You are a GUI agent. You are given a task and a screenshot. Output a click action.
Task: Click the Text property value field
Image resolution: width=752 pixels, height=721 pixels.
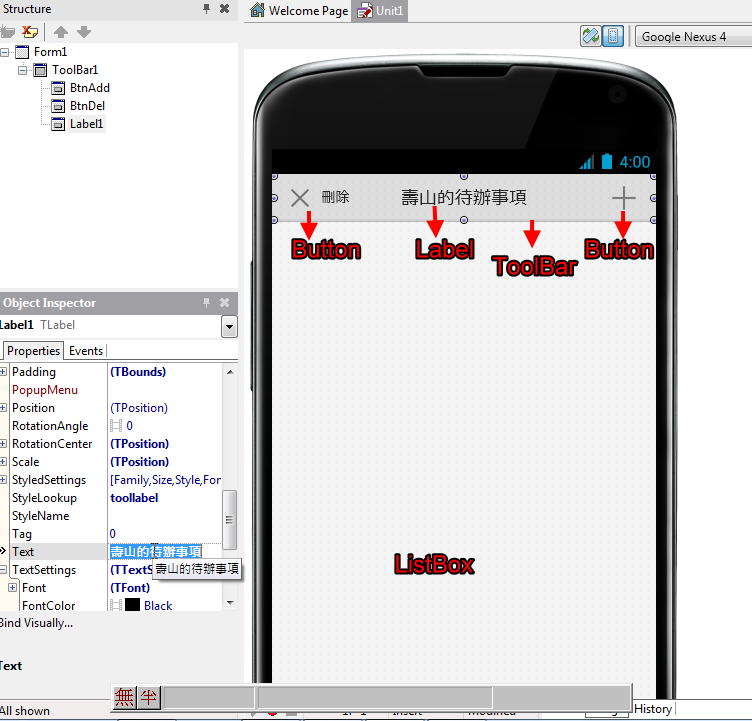164,552
